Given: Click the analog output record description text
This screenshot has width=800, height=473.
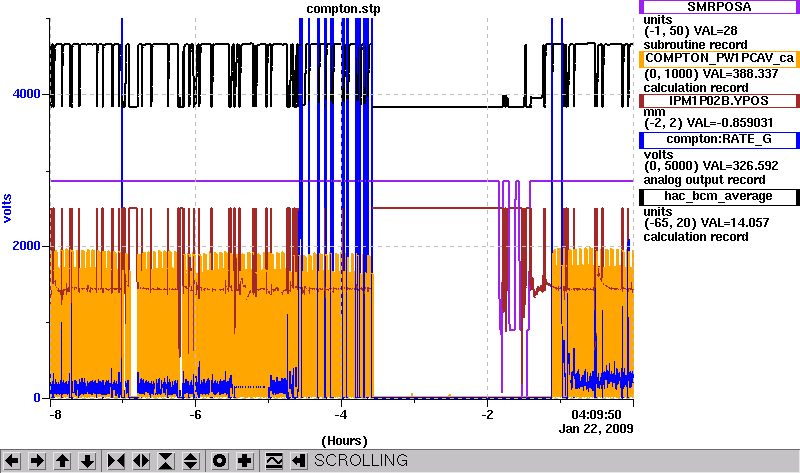Looking at the screenshot, I should pos(705,180).
